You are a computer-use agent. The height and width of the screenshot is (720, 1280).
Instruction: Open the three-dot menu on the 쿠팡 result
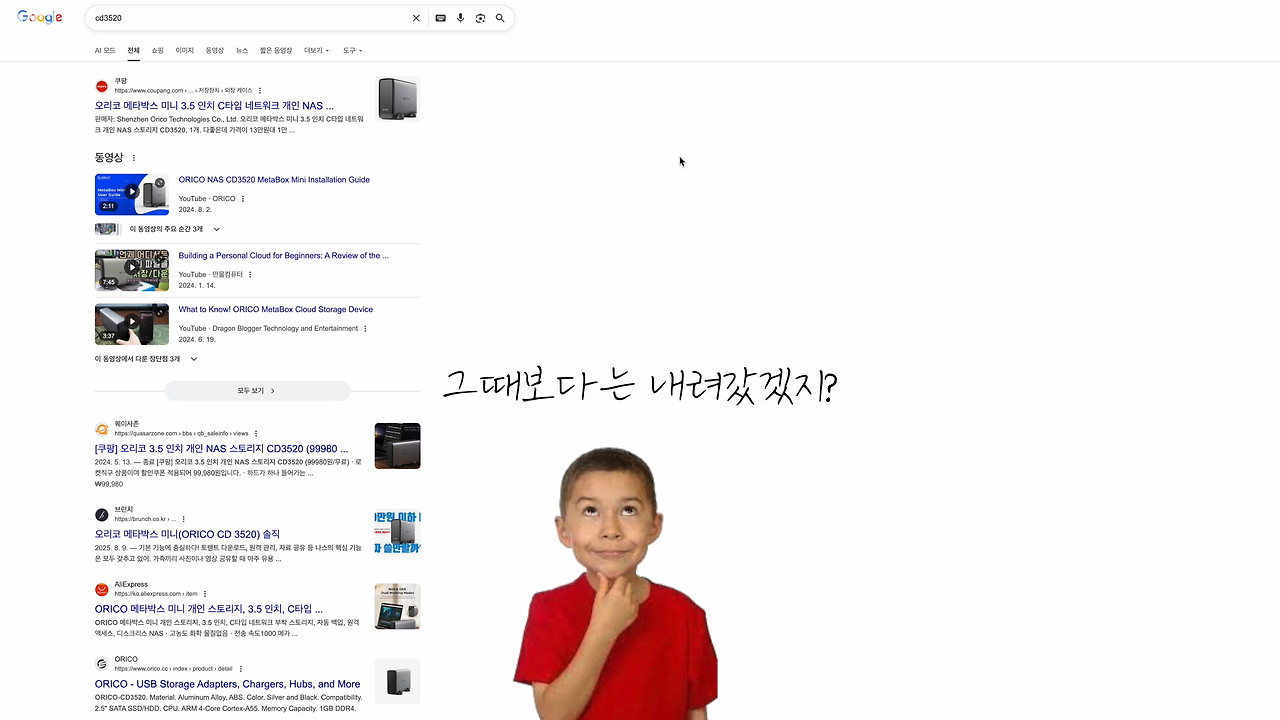pos(260,90)
